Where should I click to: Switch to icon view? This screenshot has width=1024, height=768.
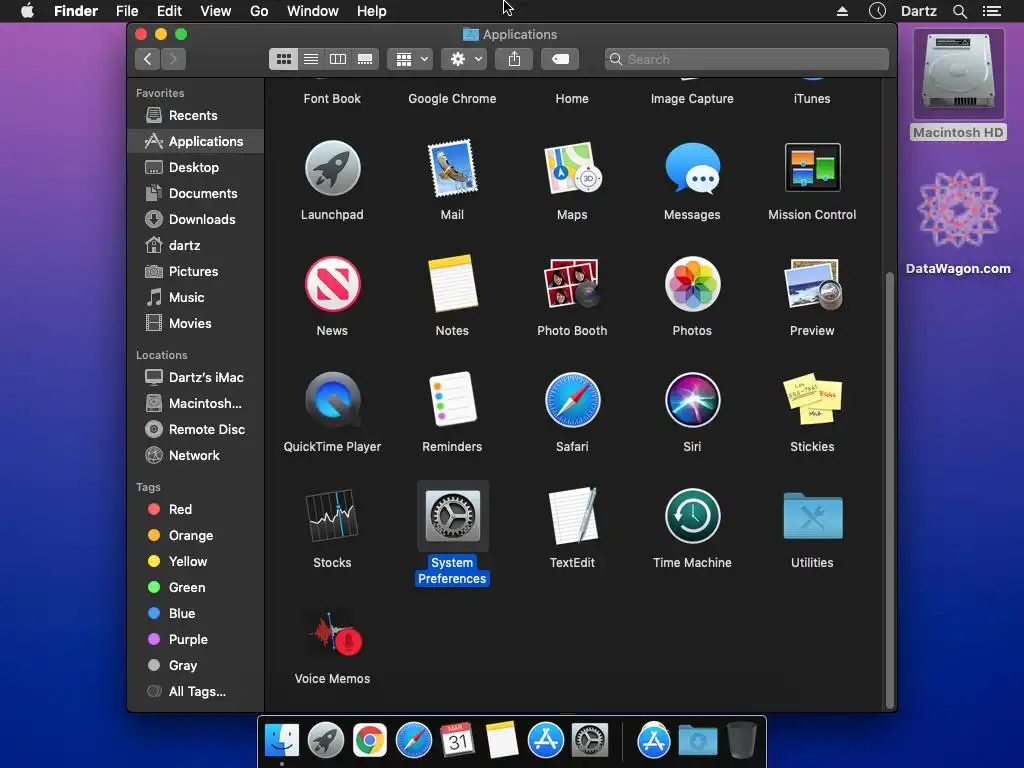tap(283, 59)
